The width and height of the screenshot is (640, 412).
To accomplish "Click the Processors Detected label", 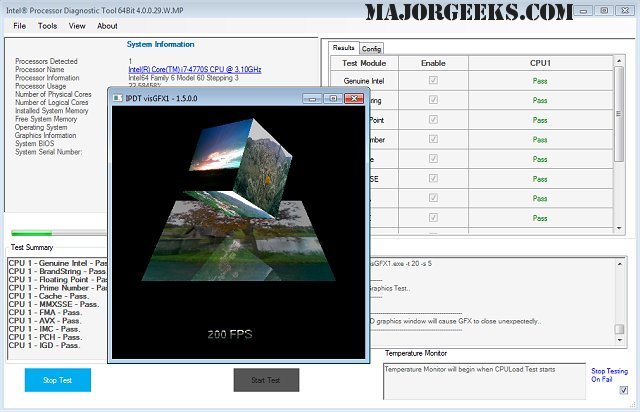I will [x=46, y=61].
